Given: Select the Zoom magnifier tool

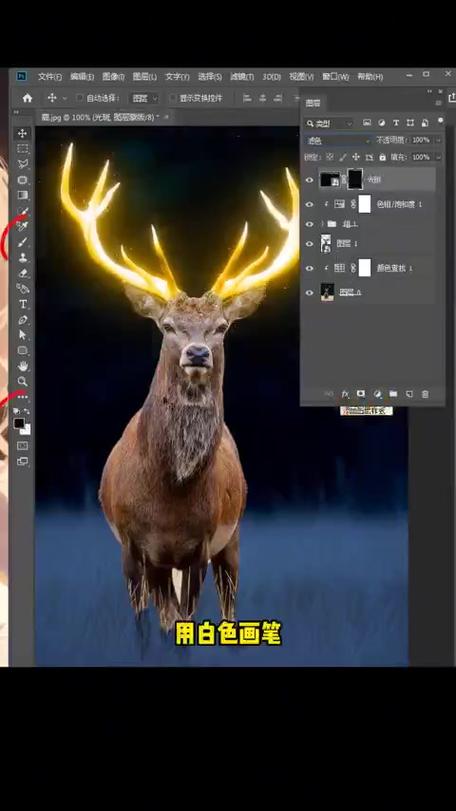Looking at the screenshot, I should point(22,382).
